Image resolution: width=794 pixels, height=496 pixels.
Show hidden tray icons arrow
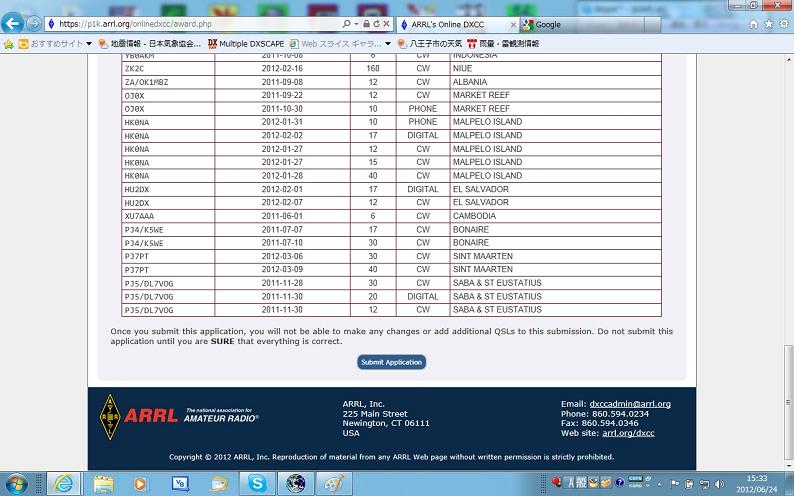click(x=660, y=484)
